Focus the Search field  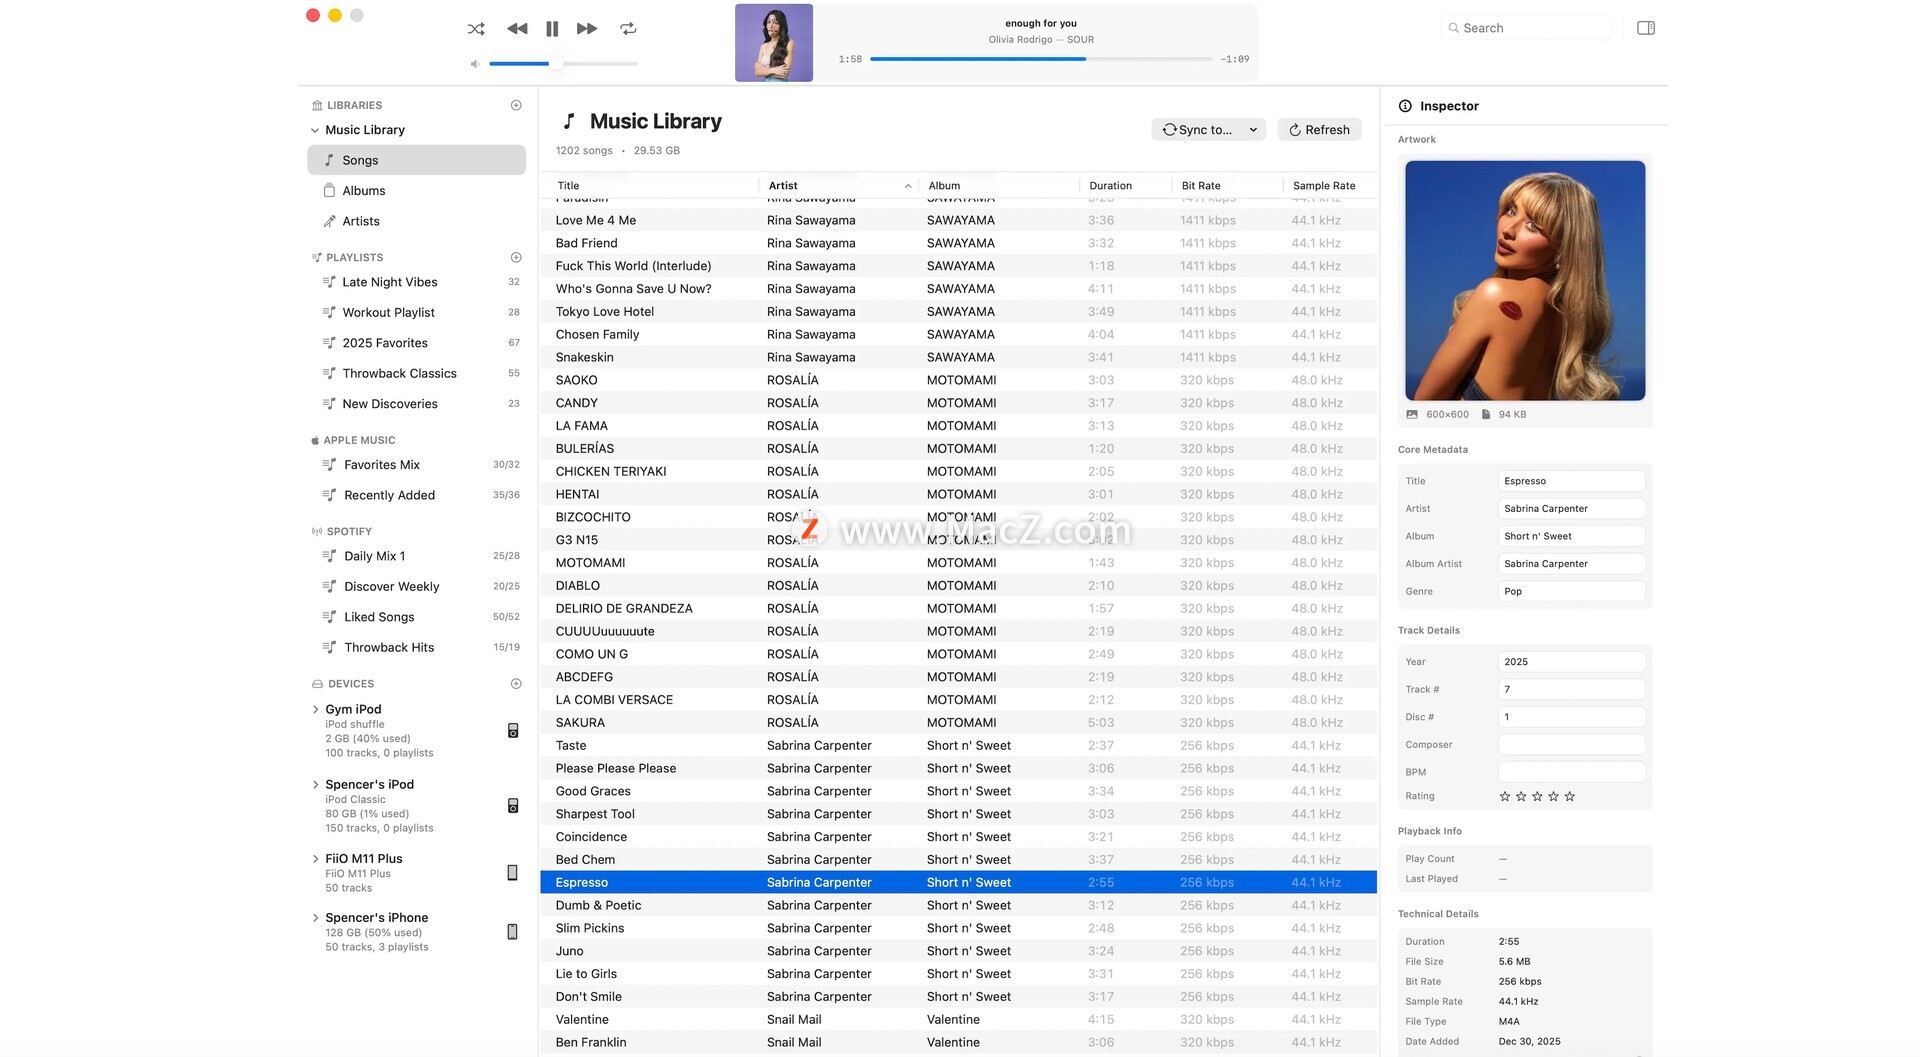pos(1527,28)
